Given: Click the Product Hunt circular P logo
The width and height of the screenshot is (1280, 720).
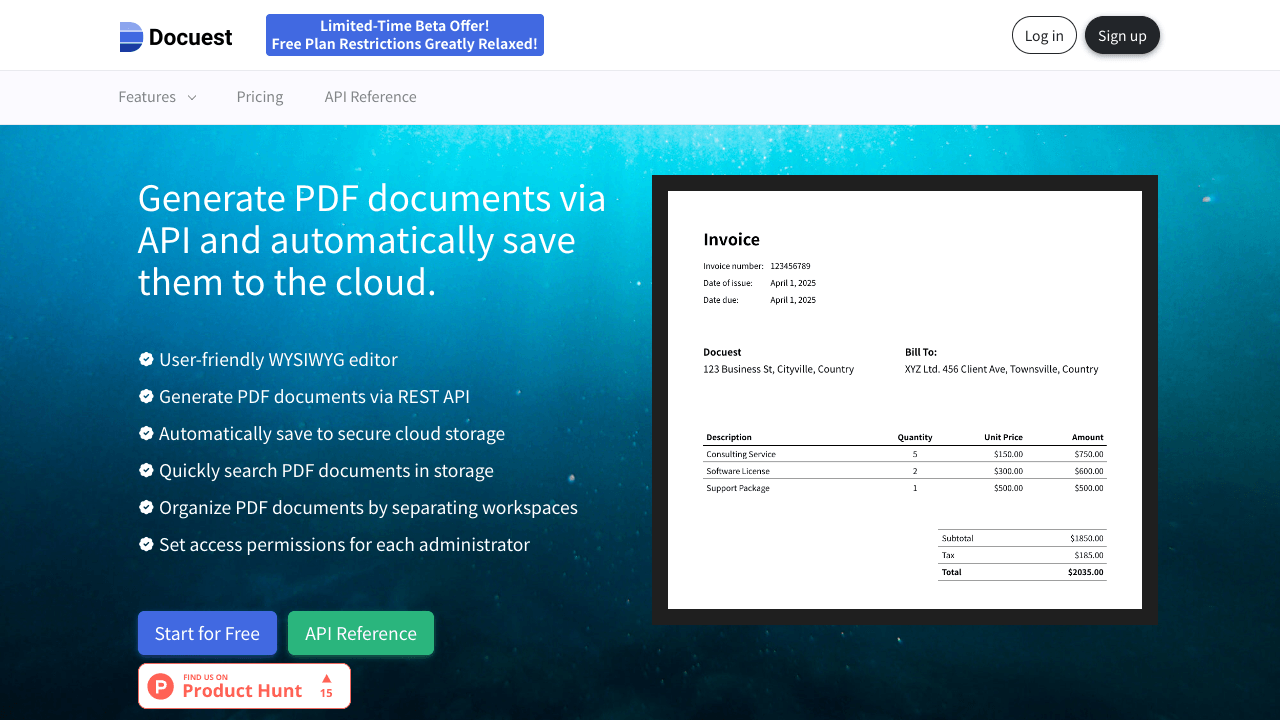Looking at the screenshot, I should 161,686.
